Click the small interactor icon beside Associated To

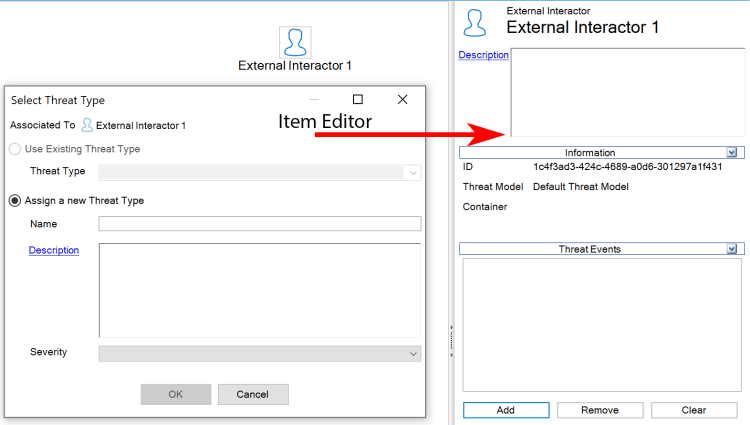tap(87, 125)
